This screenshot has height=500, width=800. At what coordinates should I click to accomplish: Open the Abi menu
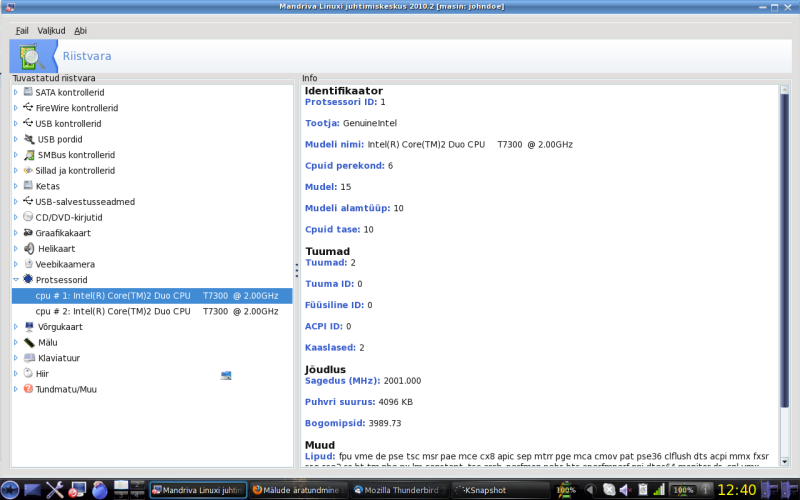80,31
